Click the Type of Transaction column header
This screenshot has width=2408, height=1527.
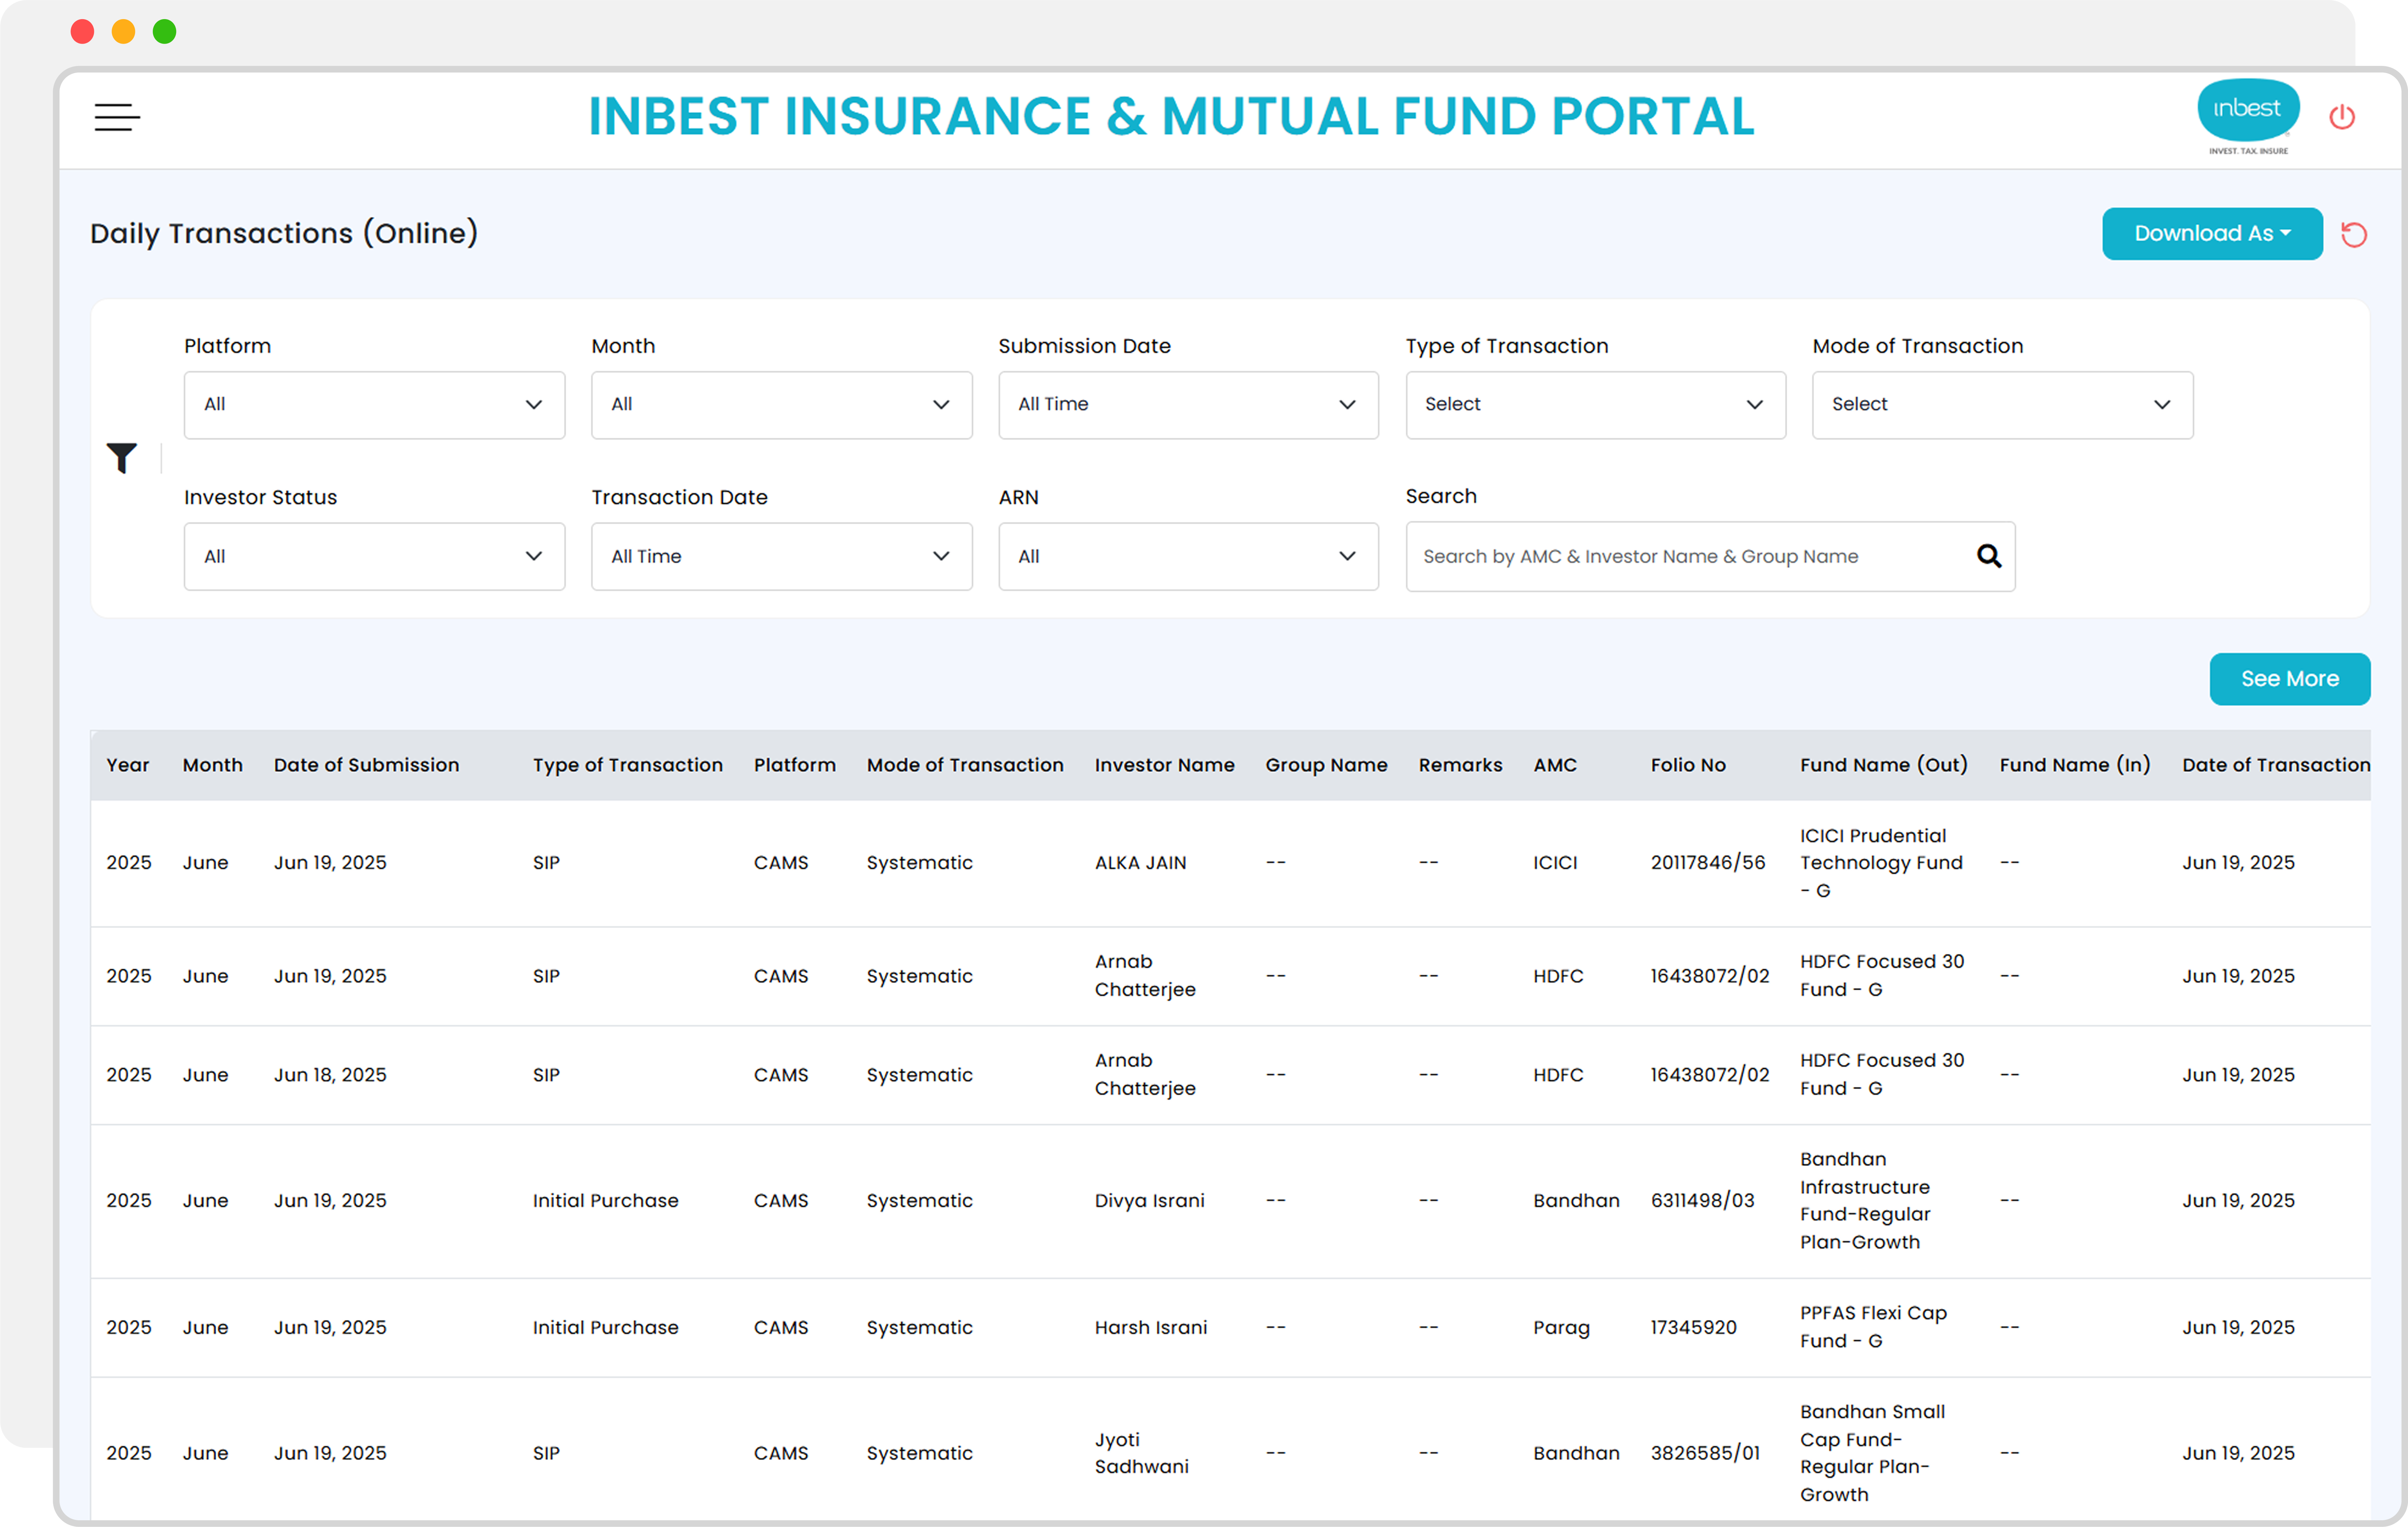pos(628,765)
